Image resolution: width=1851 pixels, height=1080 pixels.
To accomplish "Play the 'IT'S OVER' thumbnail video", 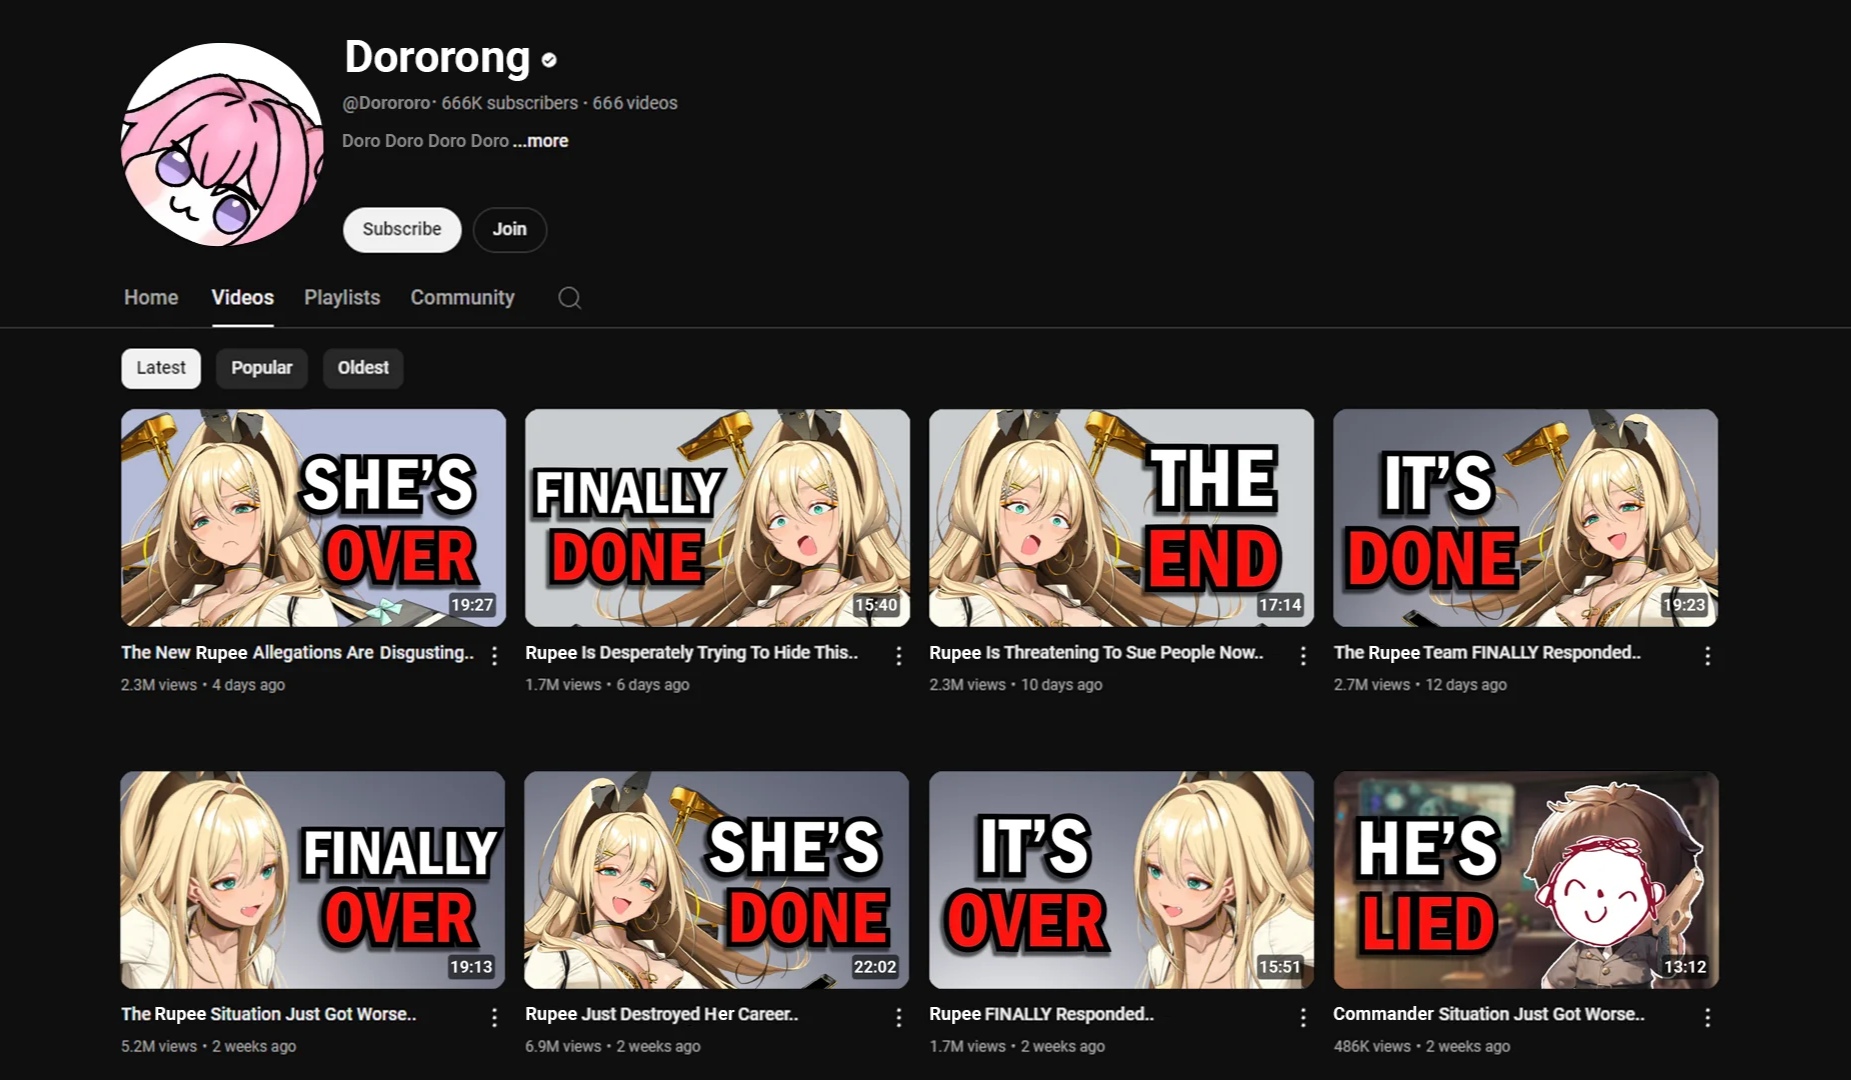I will pos(1121,880).
